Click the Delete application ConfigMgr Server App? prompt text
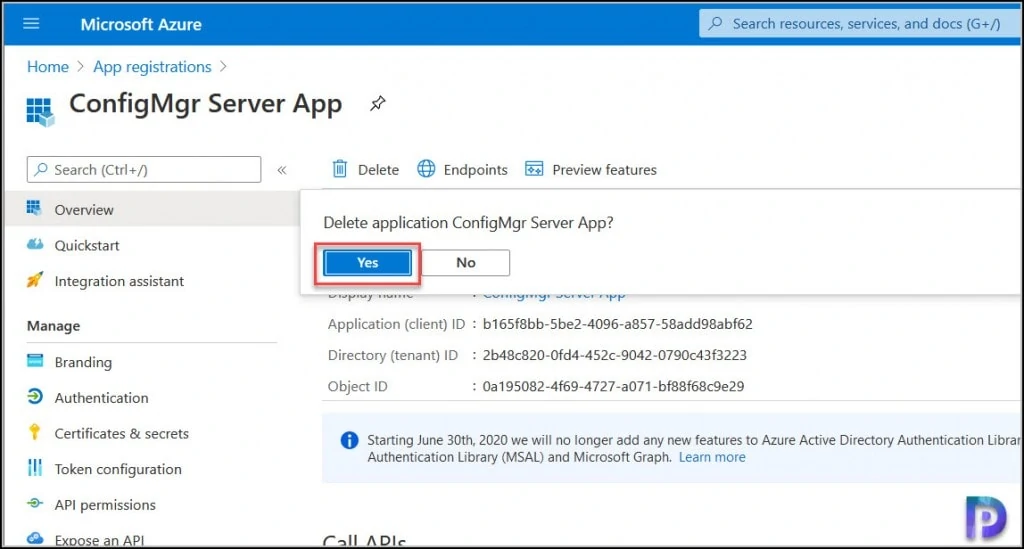This screenshot has width=1024, height=549. pyautogui.click(x=468, y=223)
